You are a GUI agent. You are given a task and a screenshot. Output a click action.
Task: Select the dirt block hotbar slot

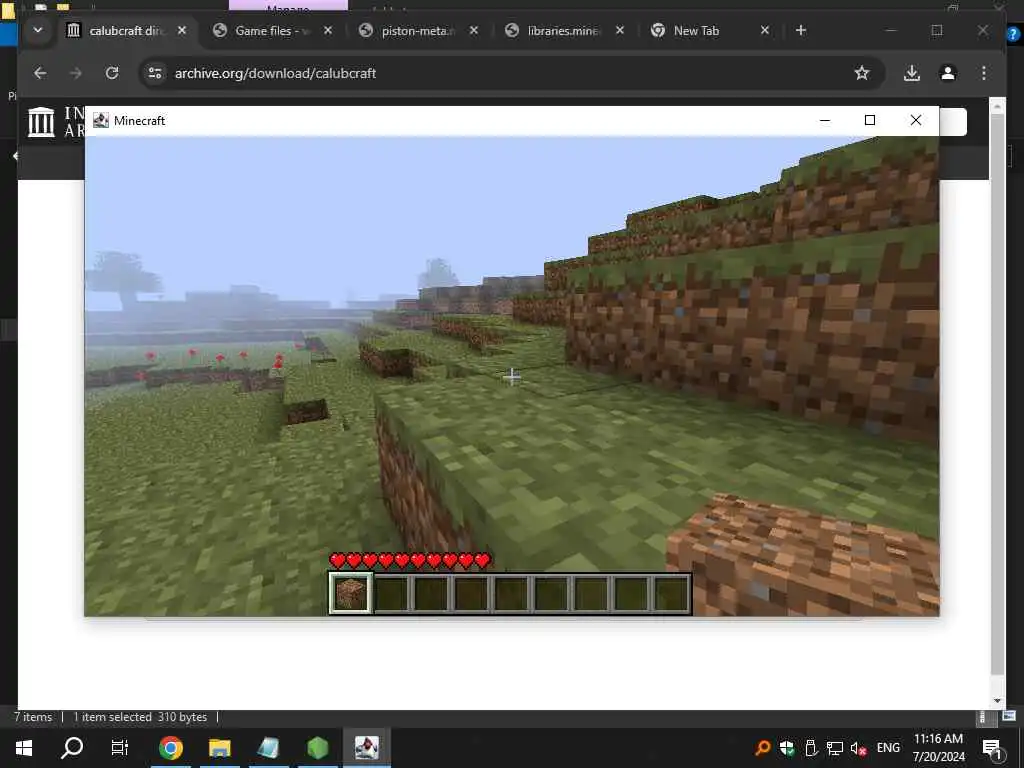pyautogui.click(x=351, y=593)
